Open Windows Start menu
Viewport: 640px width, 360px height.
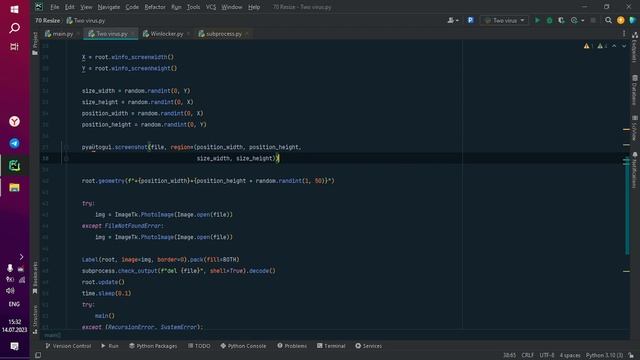pyautogui.click(x=14, y=9)
